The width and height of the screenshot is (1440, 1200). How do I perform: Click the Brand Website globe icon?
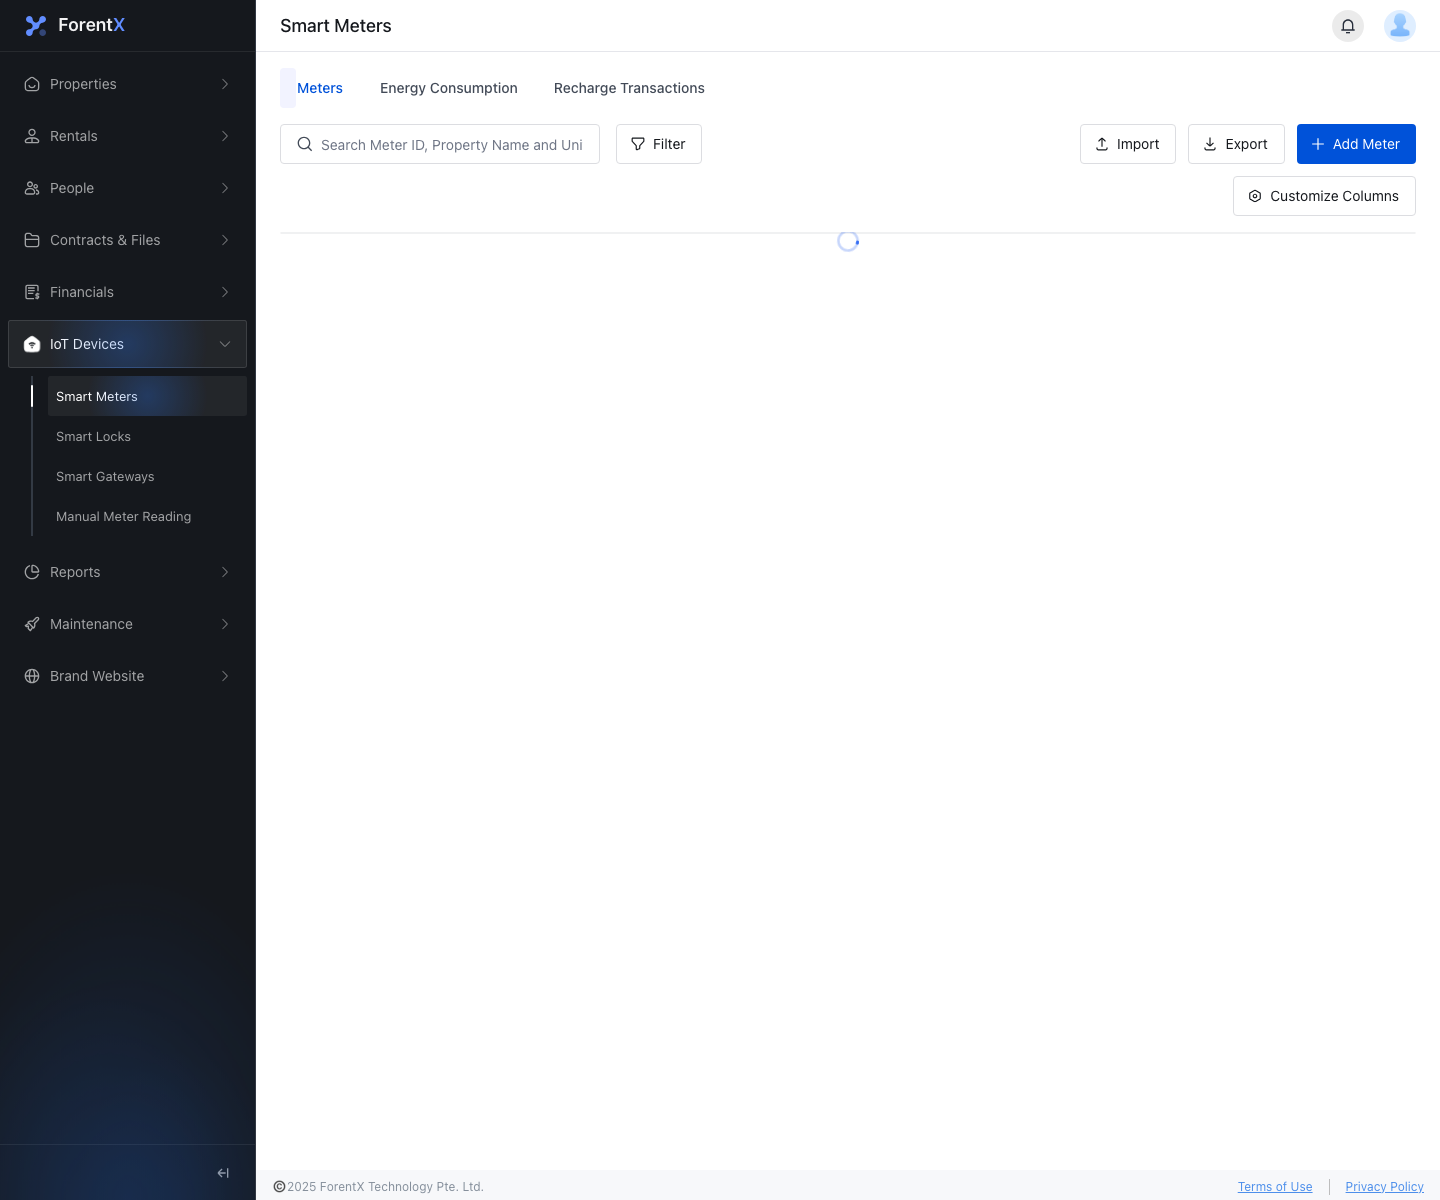tap(32, 676)
